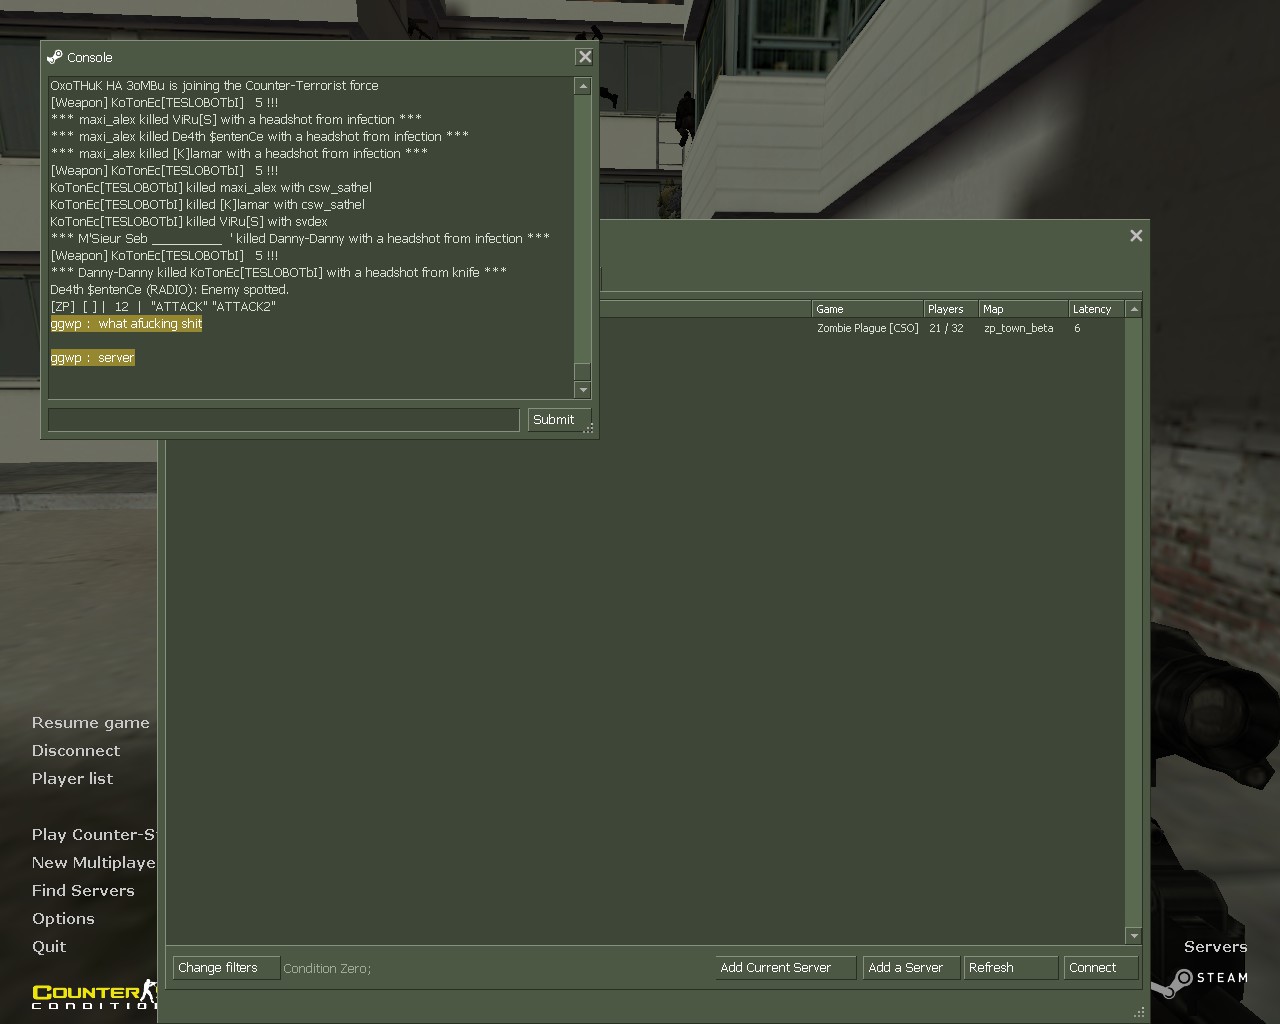Viewport: 1280px width, 1024px height.
Task: Open the Change filters panel
Action: pyautogui.click(x=225, y=968)
